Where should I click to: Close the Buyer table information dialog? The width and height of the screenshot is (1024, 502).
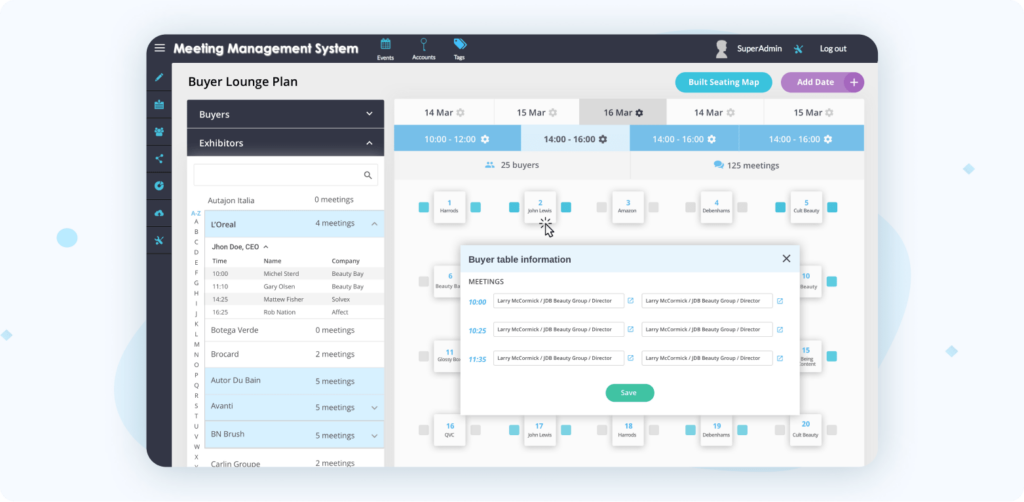pyautogui.click(x=786, y=259)
